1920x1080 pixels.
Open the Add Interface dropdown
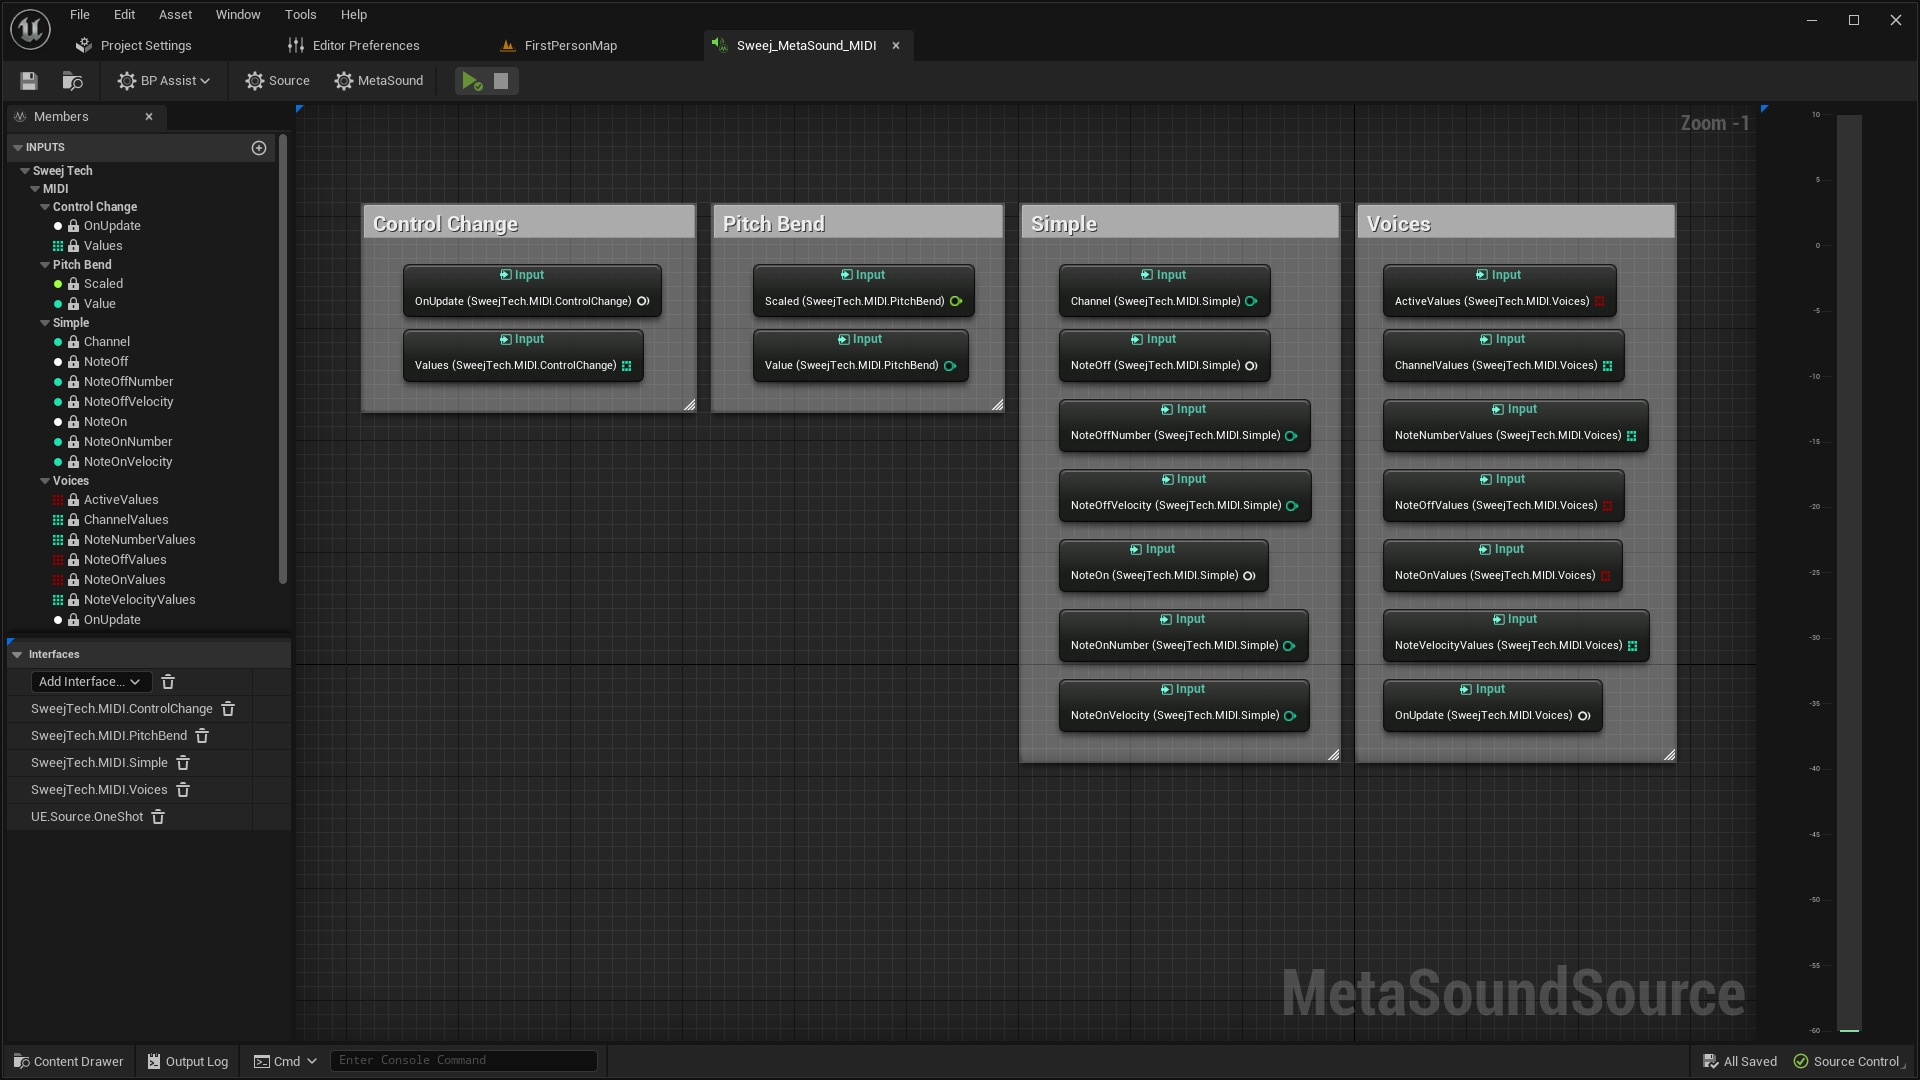pos(89,681)
